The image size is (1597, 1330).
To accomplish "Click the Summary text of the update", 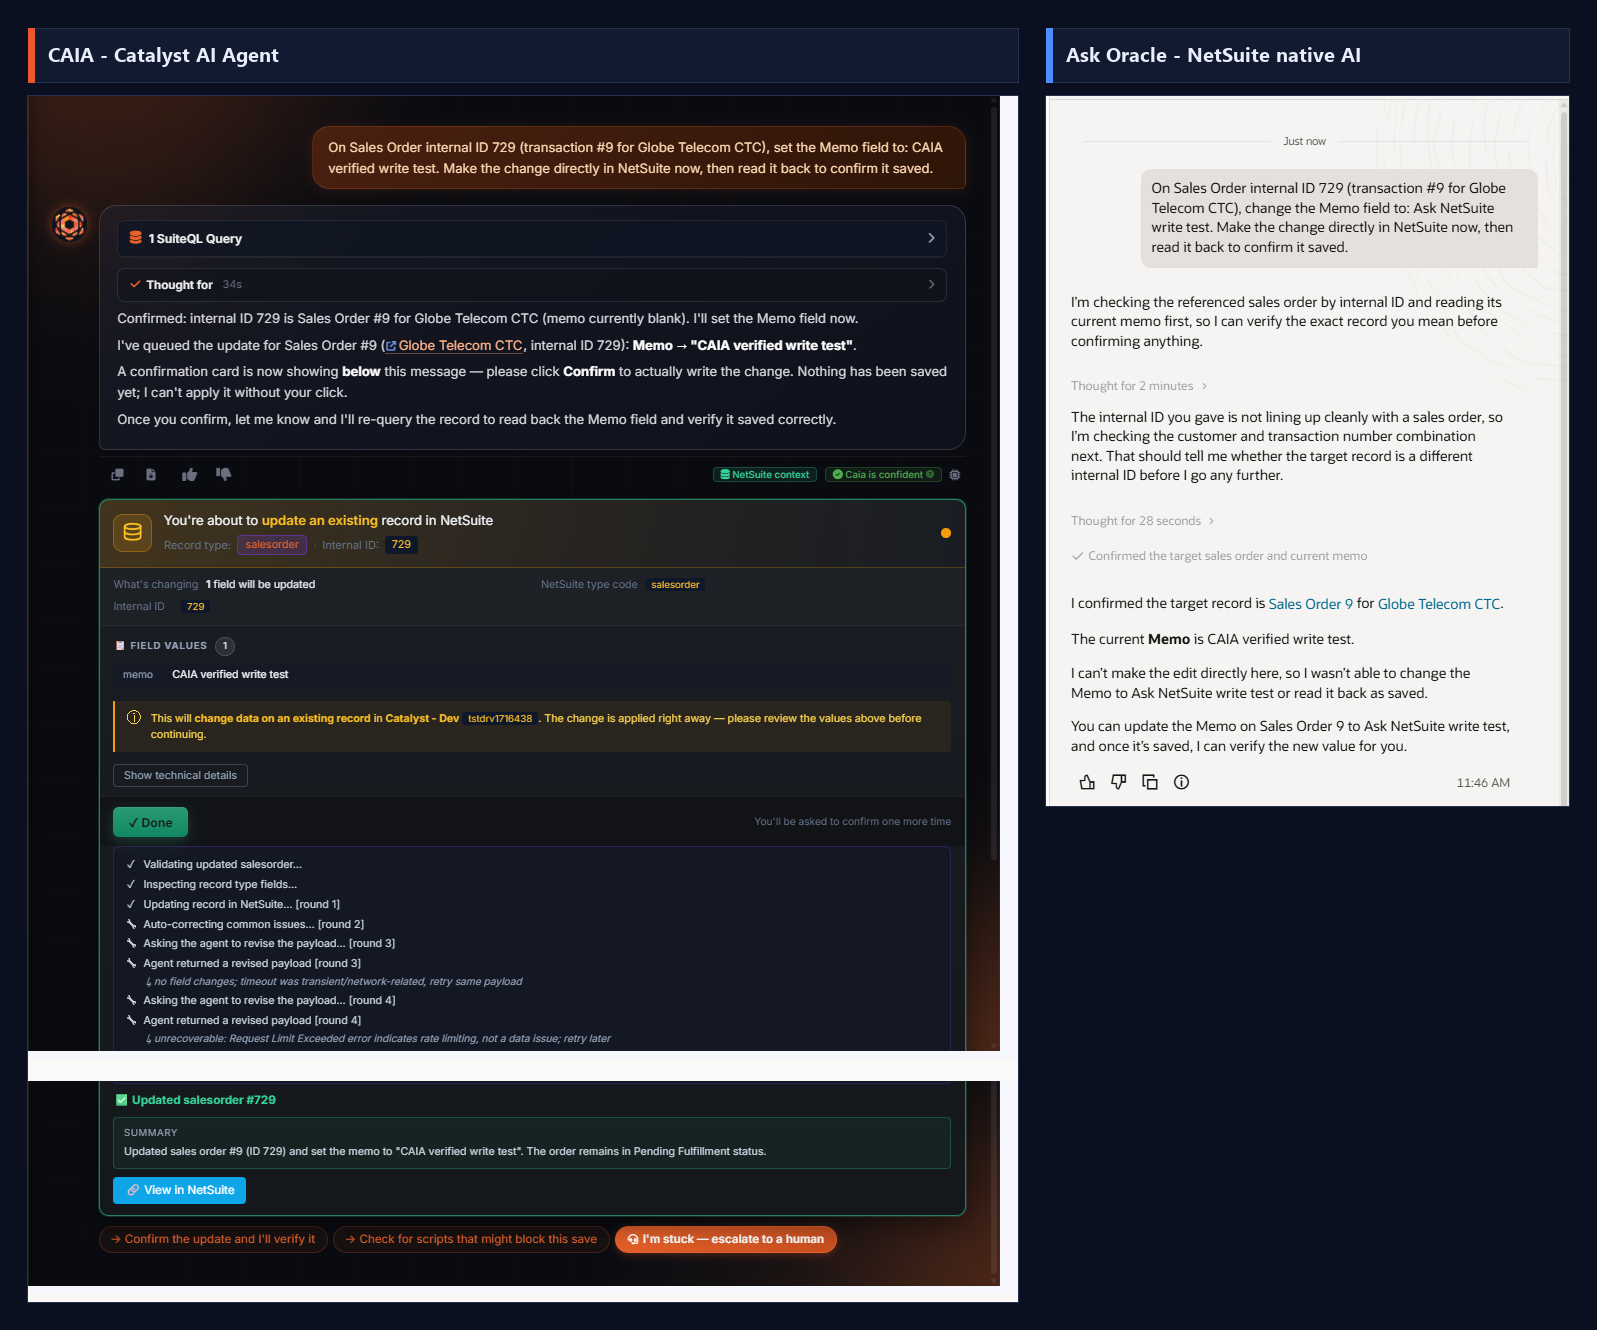I will tap(445, 1152).
